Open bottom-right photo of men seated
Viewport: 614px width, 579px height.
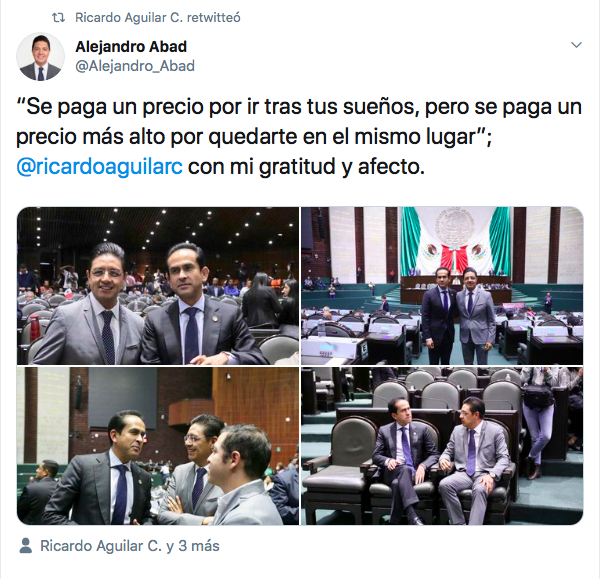pos(442,446)
